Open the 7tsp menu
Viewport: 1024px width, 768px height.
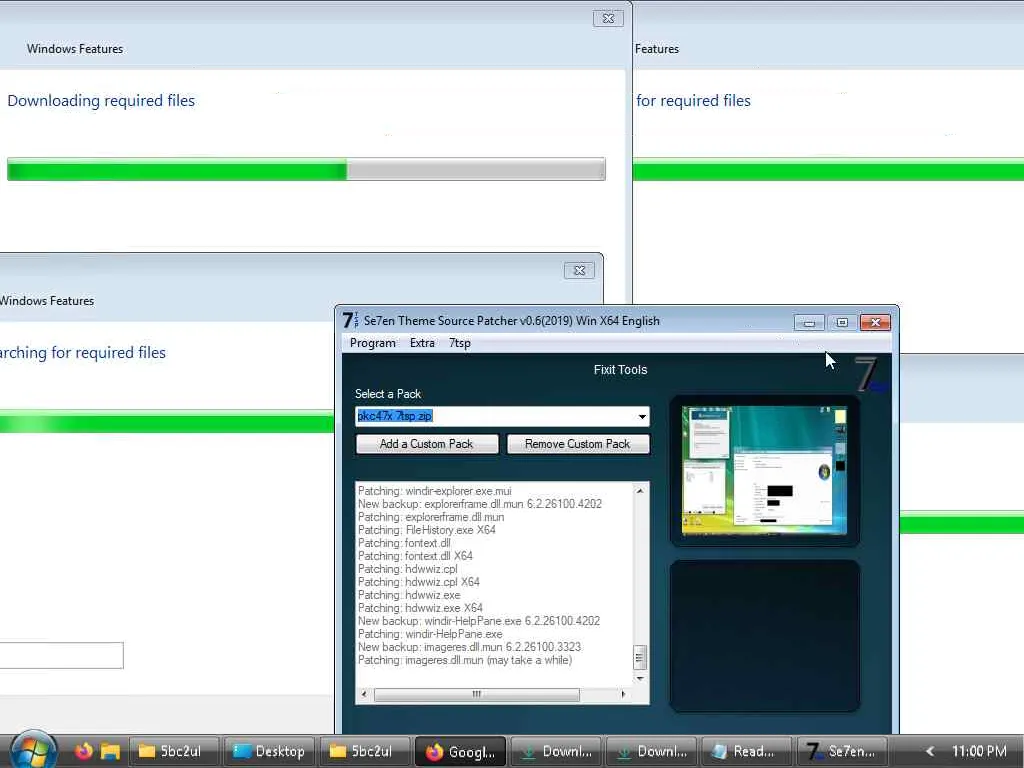pos(460,343)
